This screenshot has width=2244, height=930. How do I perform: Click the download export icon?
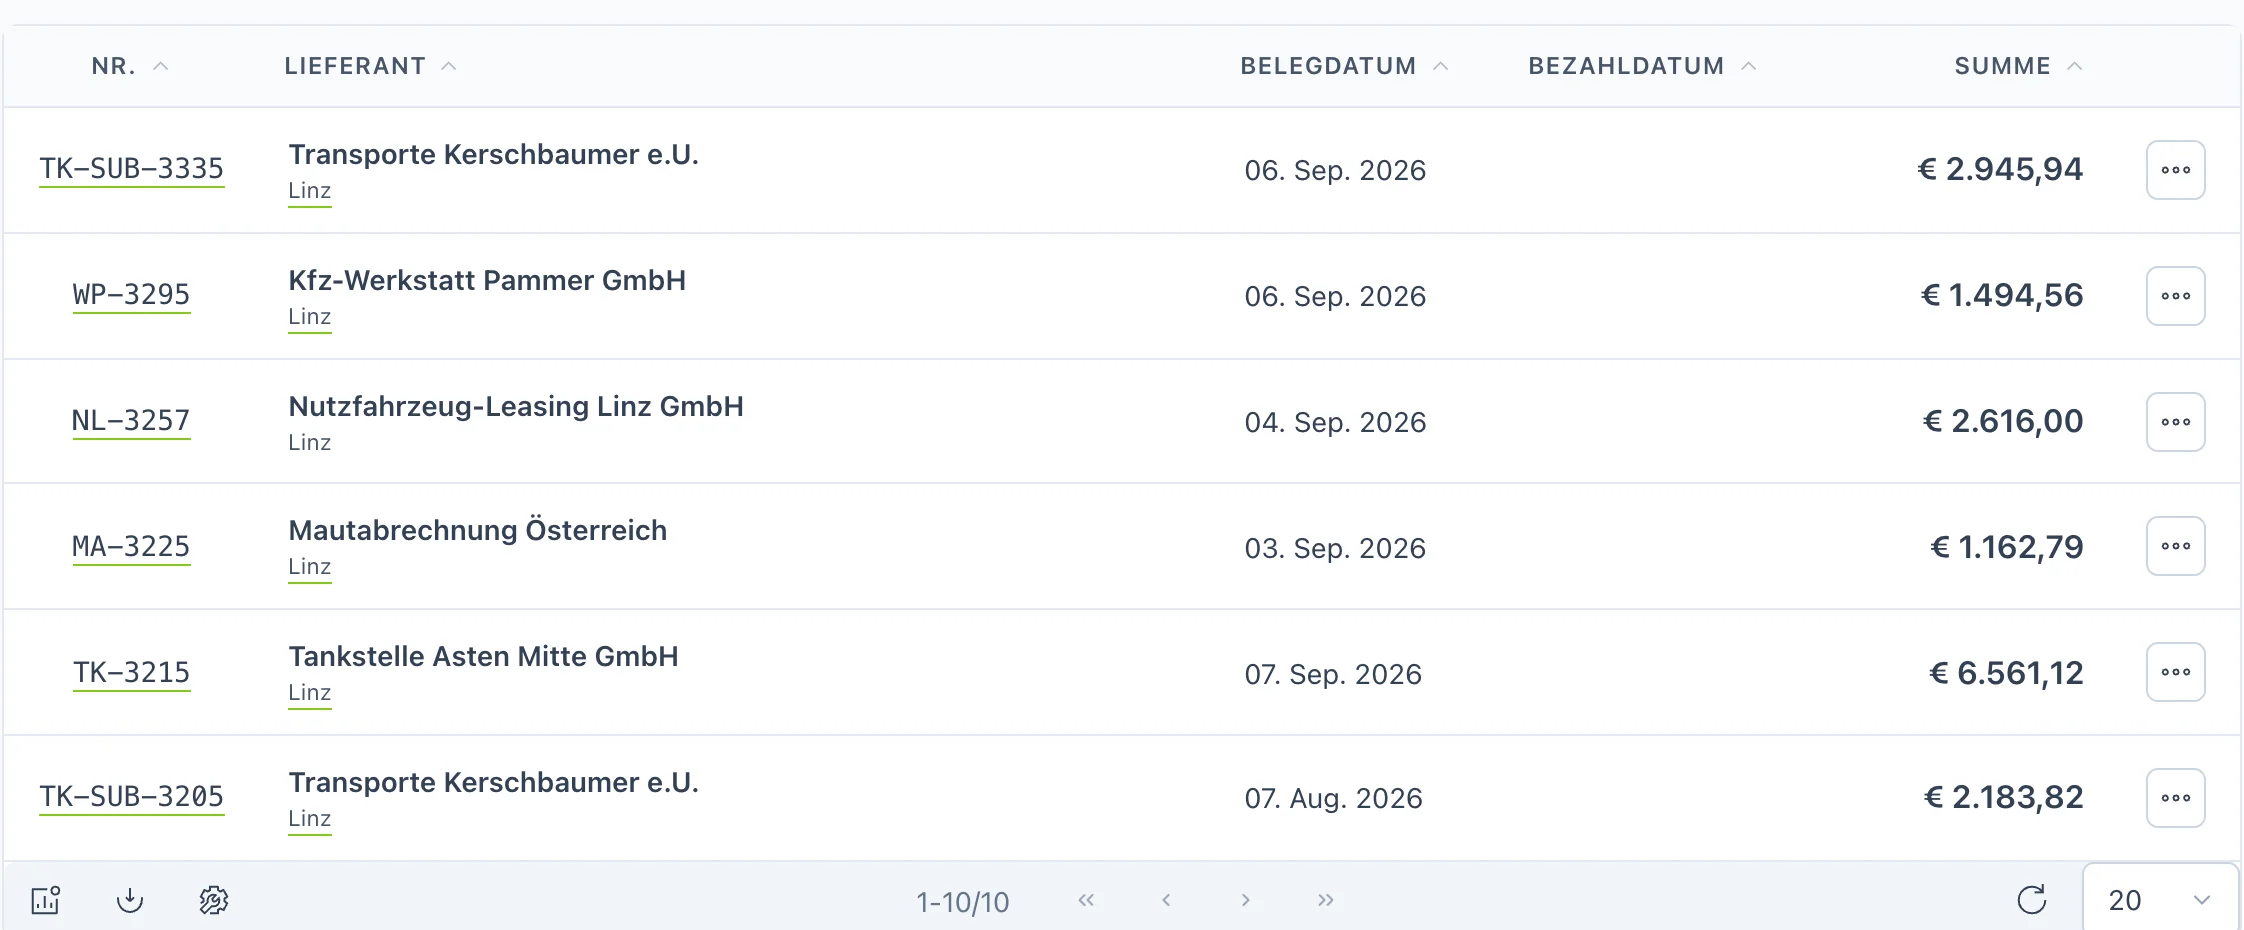click(130, 900)
